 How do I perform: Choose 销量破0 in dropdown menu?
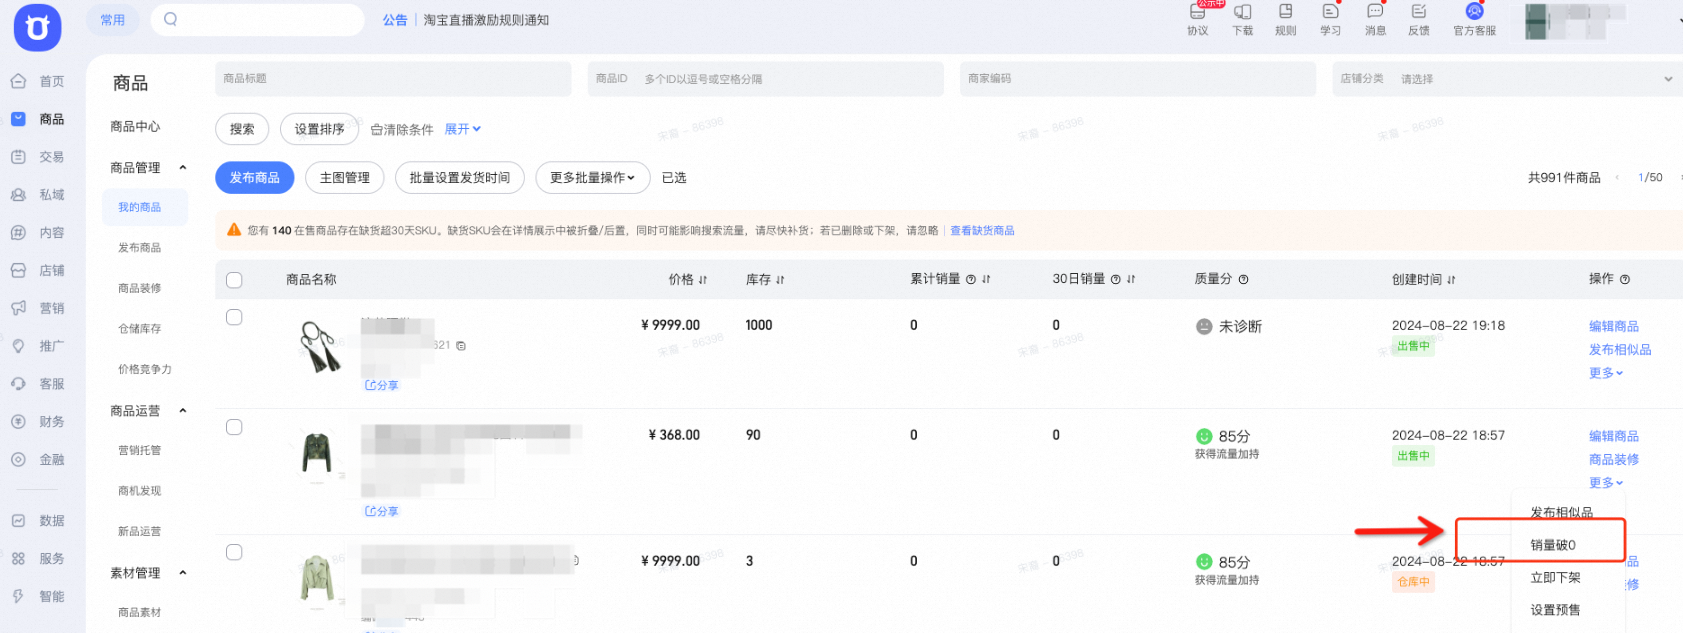tap(1553, 545)
